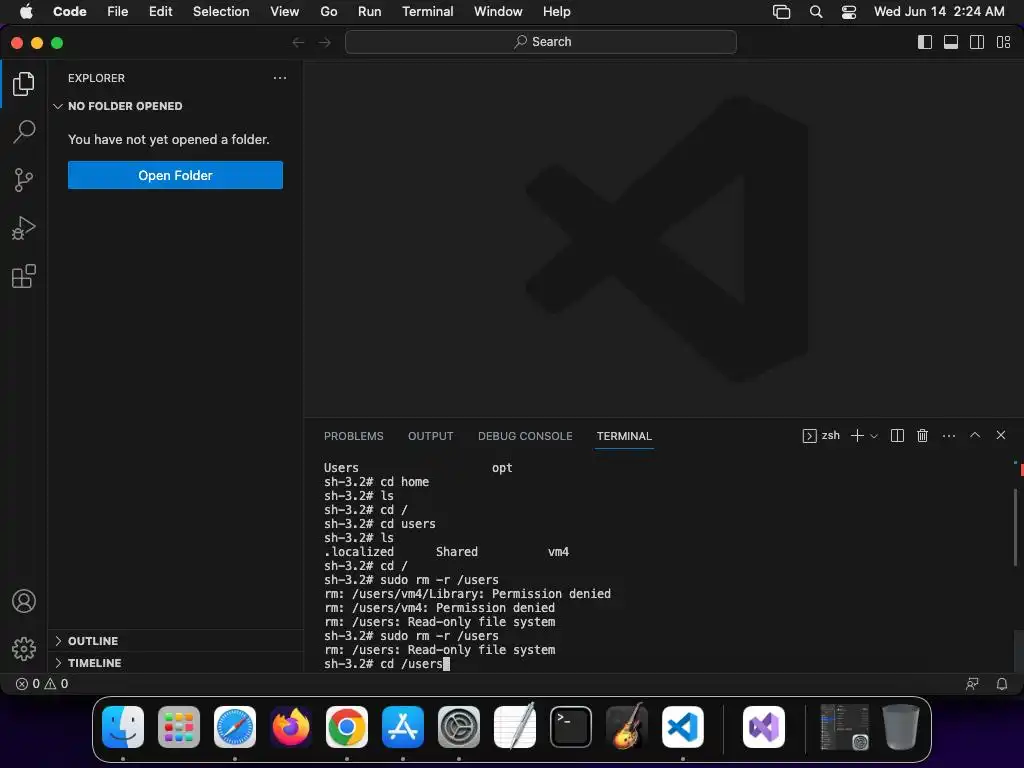Click the Open Folder button

point(175,175)
